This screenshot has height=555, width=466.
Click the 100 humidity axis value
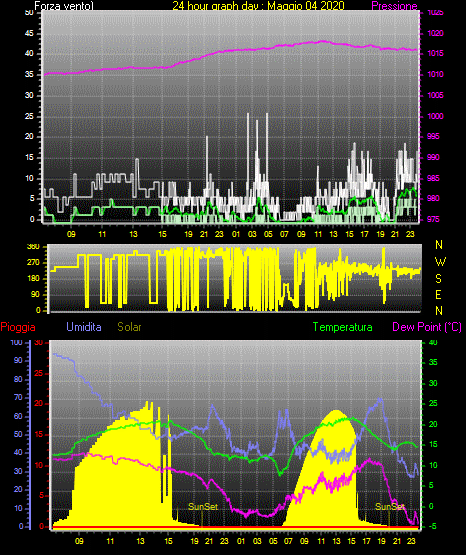coord(16,342)
